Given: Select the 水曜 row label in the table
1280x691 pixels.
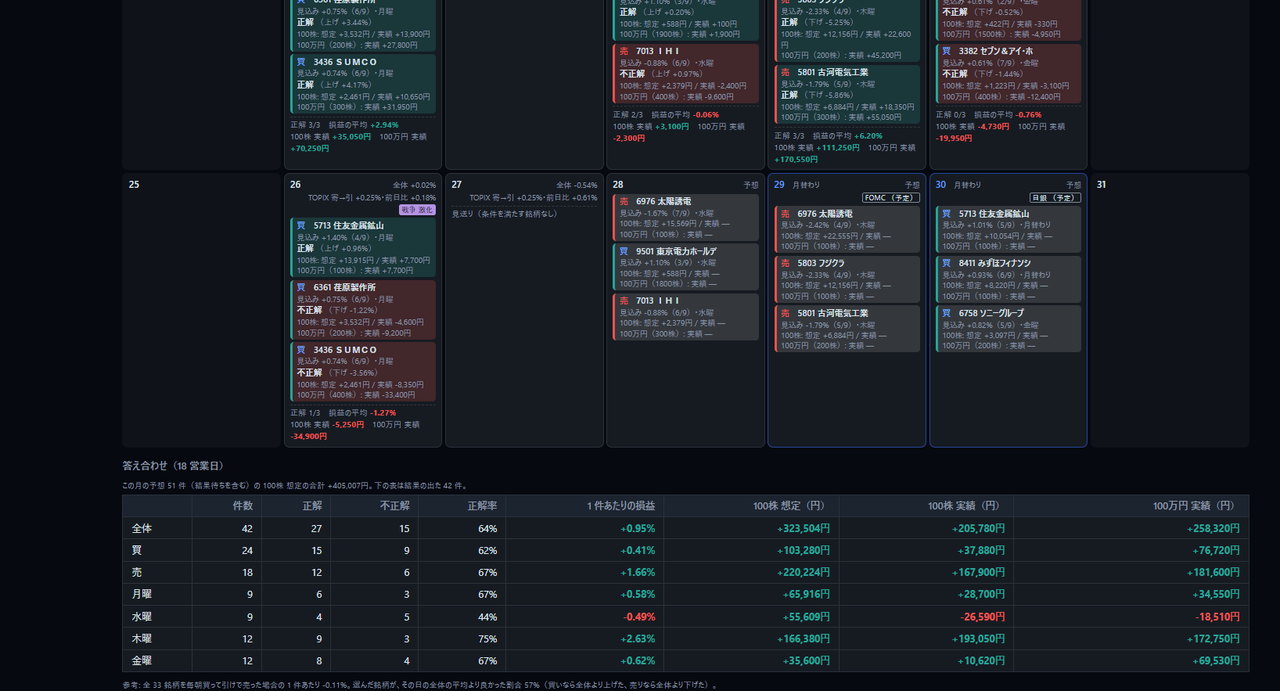Looking at the screenshot, I should [142, 616].
